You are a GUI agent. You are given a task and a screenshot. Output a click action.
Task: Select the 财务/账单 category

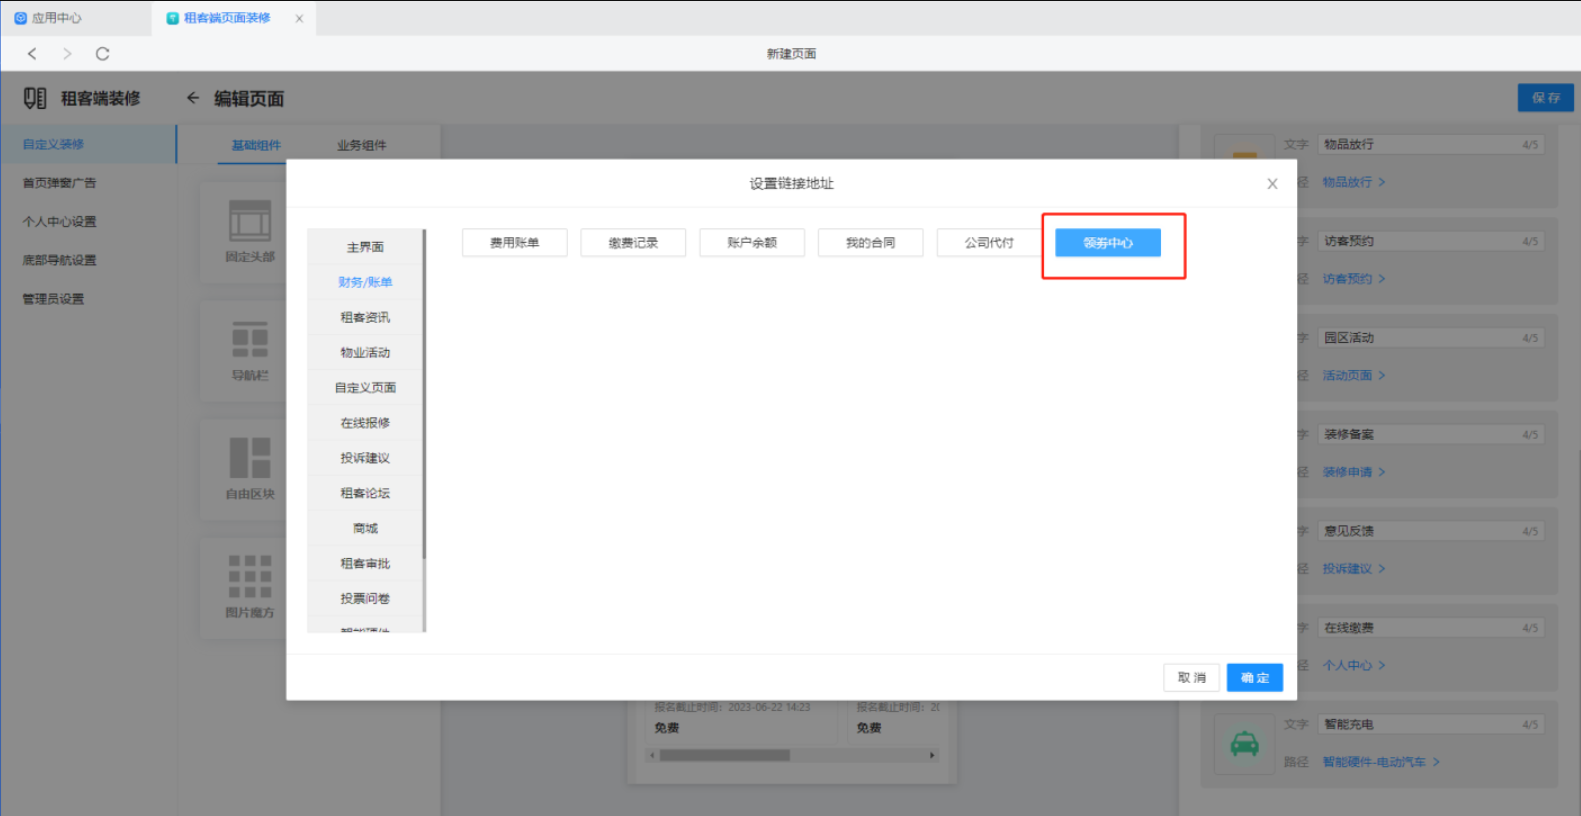(365, 282)
